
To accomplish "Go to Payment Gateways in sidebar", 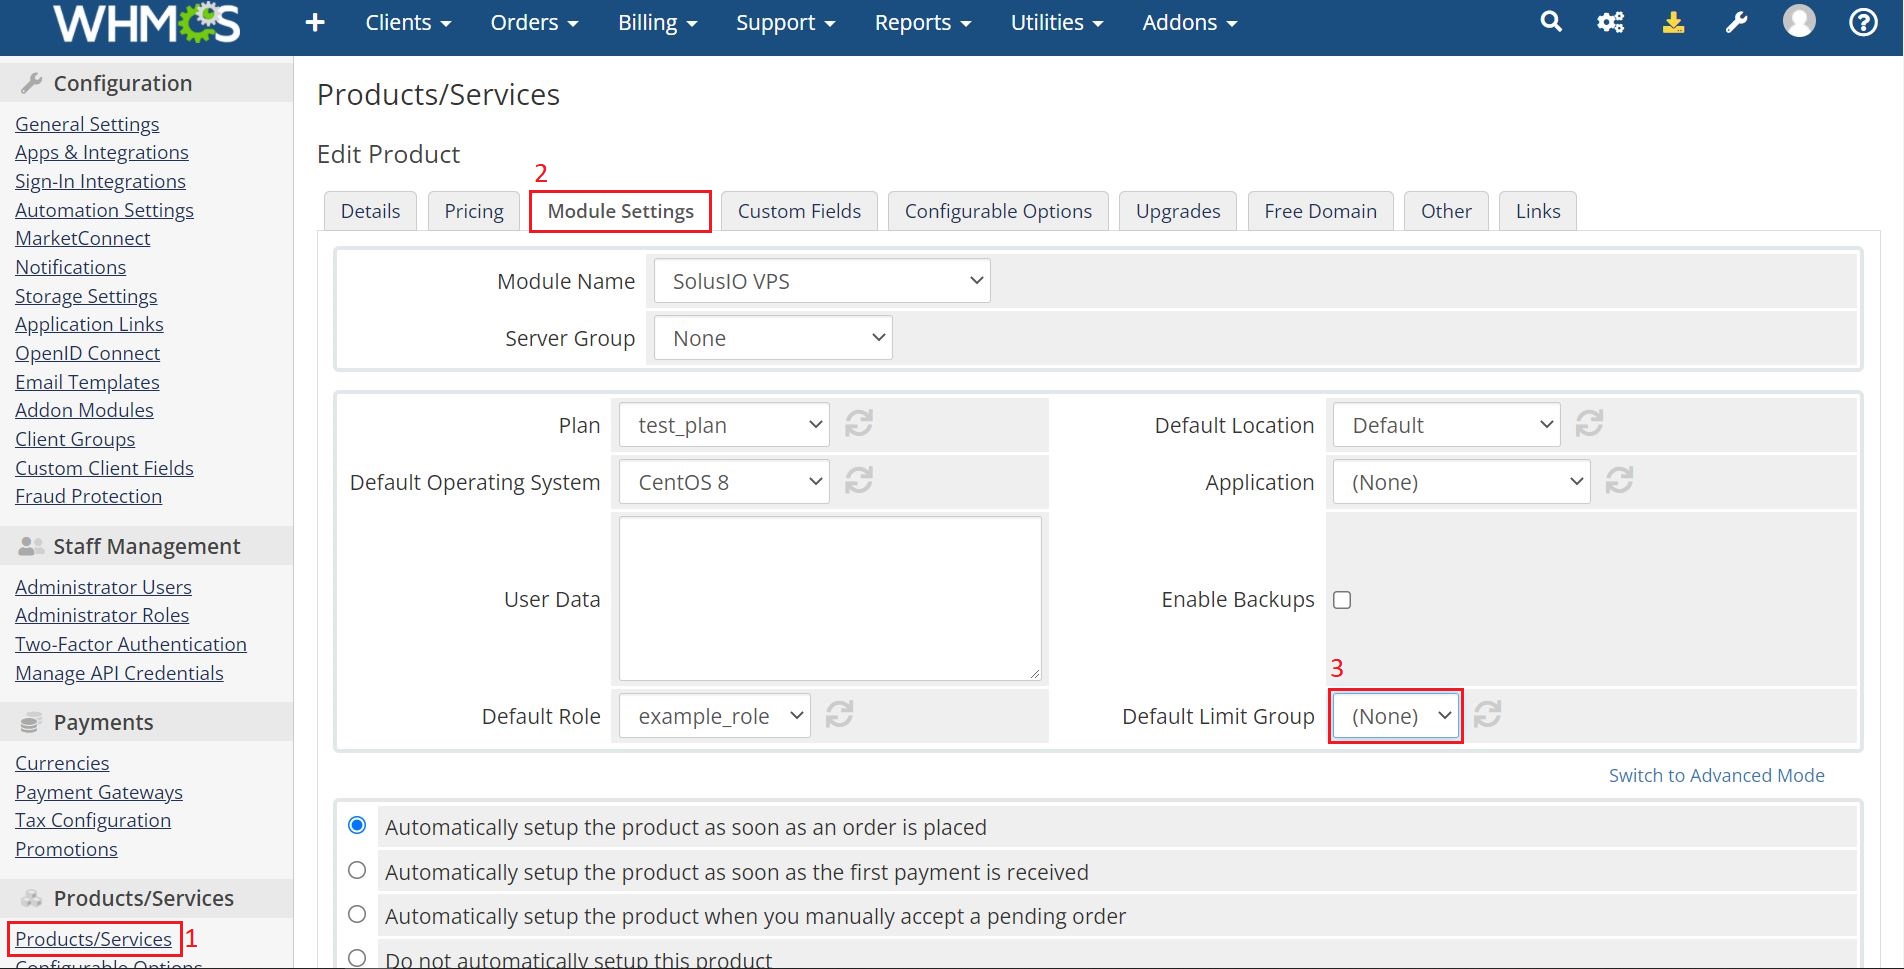I will point(99,792).
